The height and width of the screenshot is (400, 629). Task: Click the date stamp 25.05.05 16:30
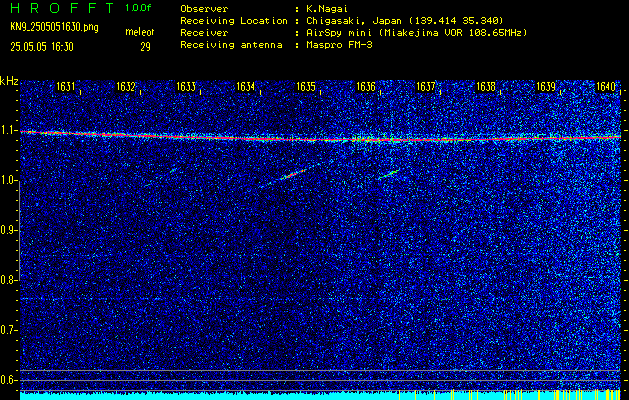click(x=42, y=47)
